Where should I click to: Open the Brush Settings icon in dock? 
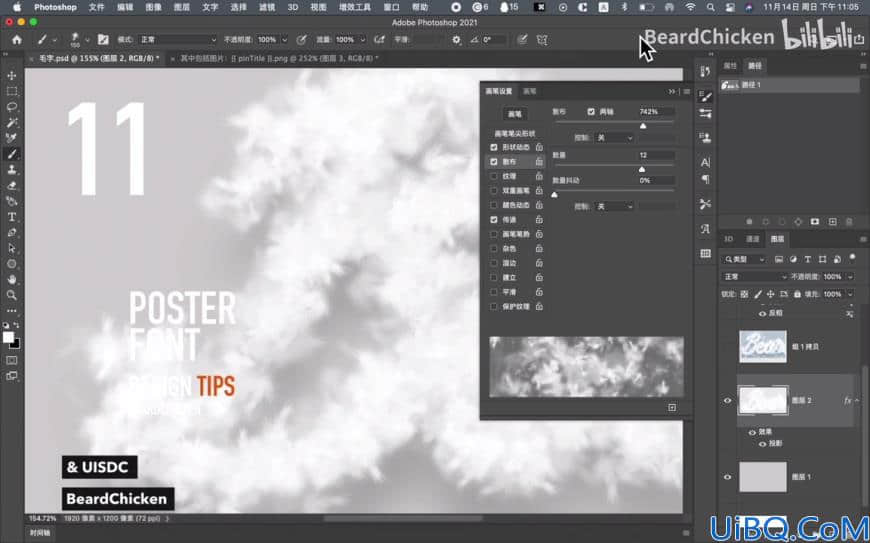705,96
